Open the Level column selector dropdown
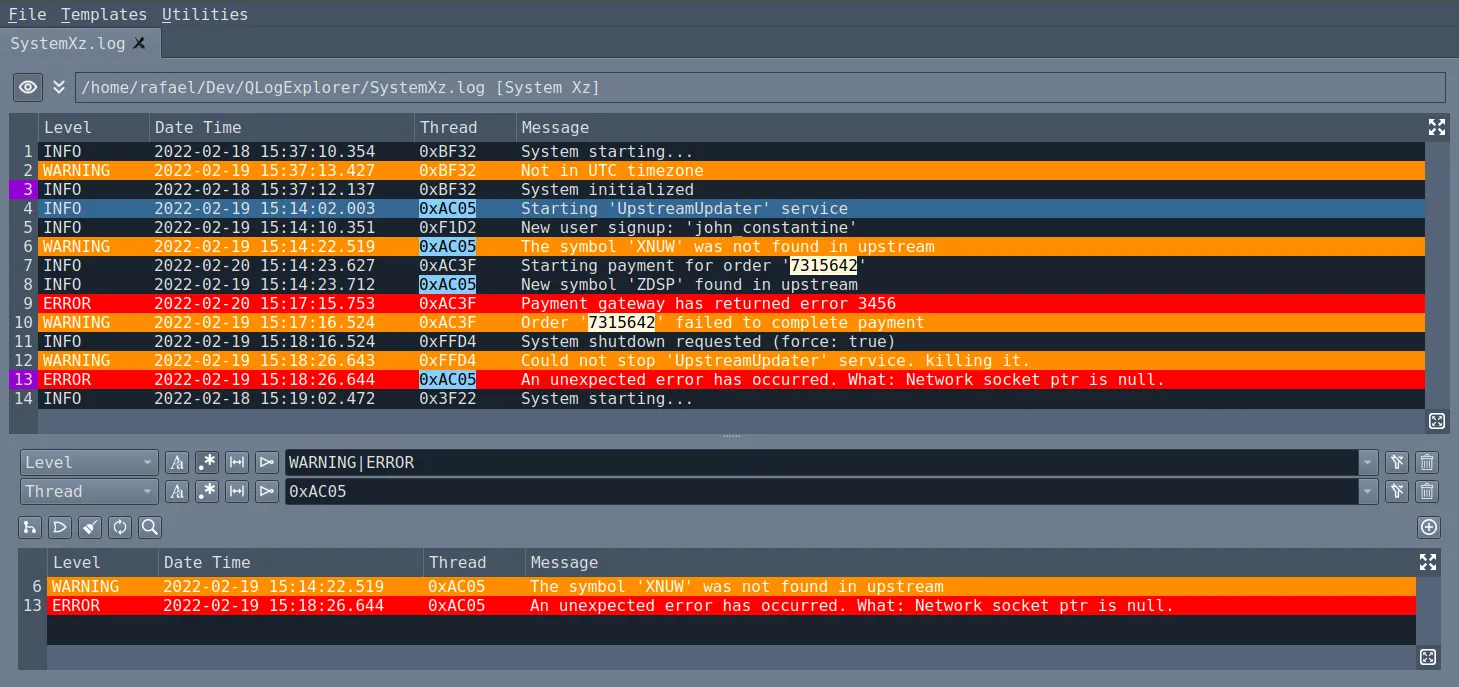 click(90, 462)
